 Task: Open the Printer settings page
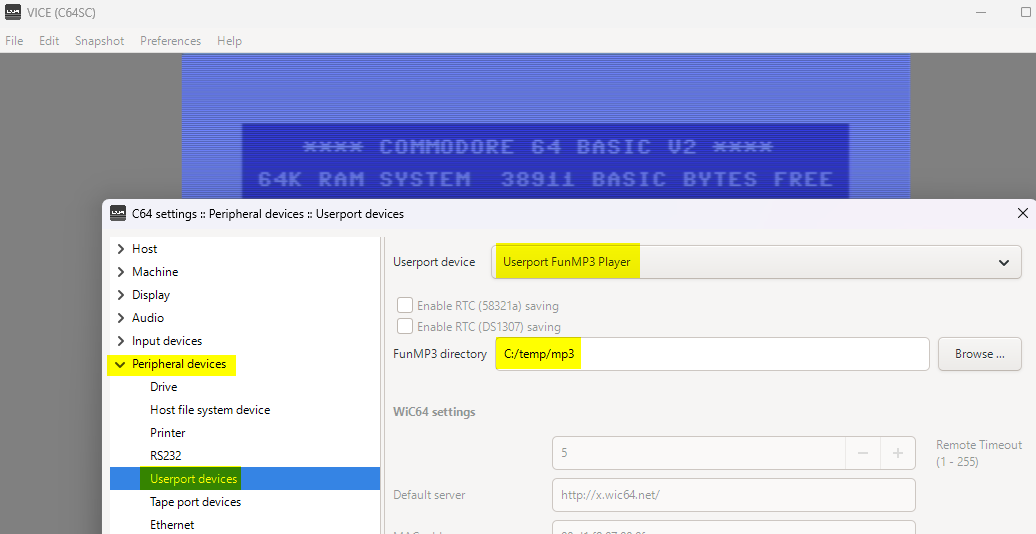coord(167,433)
